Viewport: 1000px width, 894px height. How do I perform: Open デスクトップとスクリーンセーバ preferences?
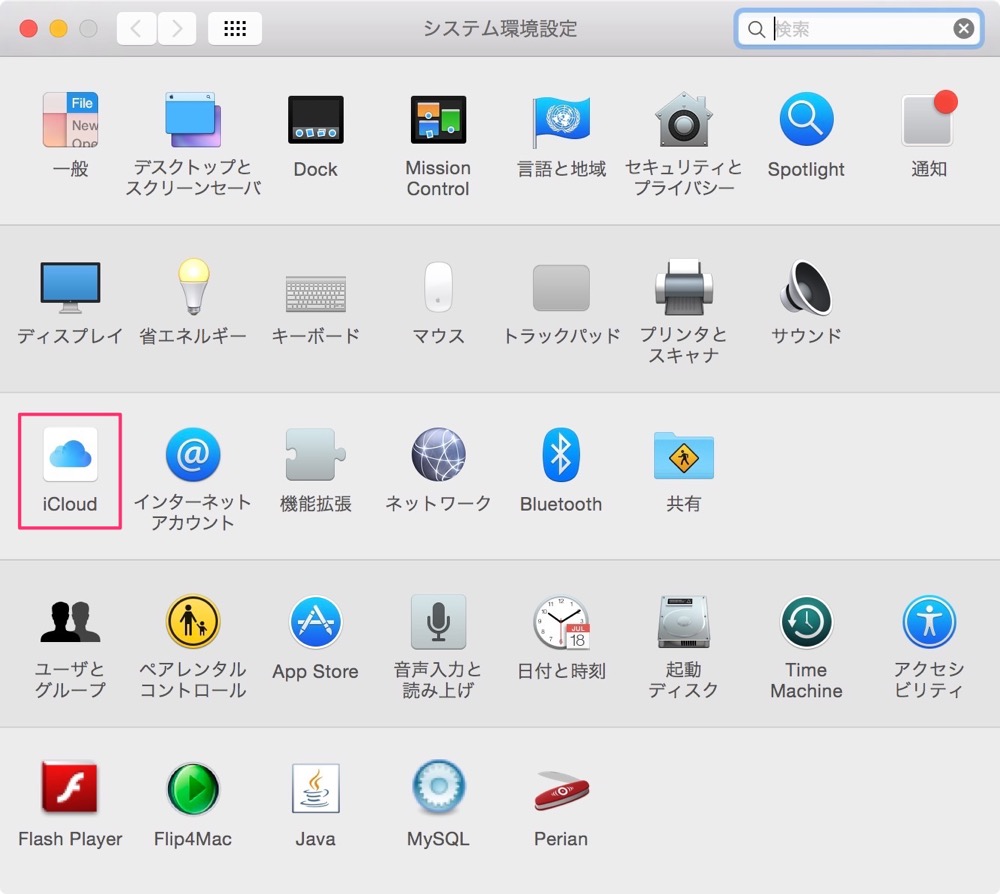tap(193, 120)
